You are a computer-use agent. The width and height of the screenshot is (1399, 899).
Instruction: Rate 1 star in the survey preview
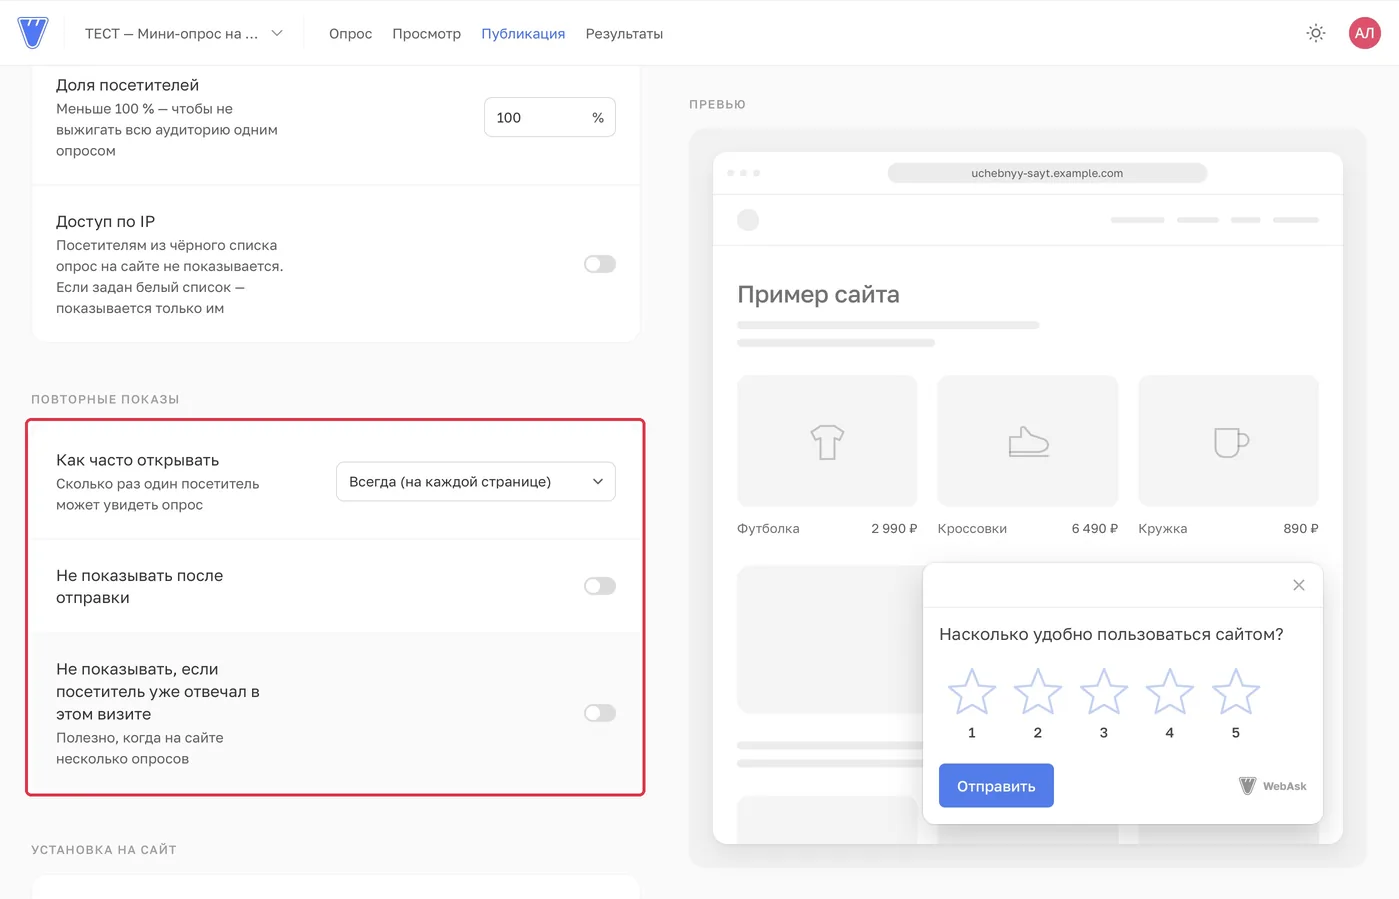(x=972, y=692)
